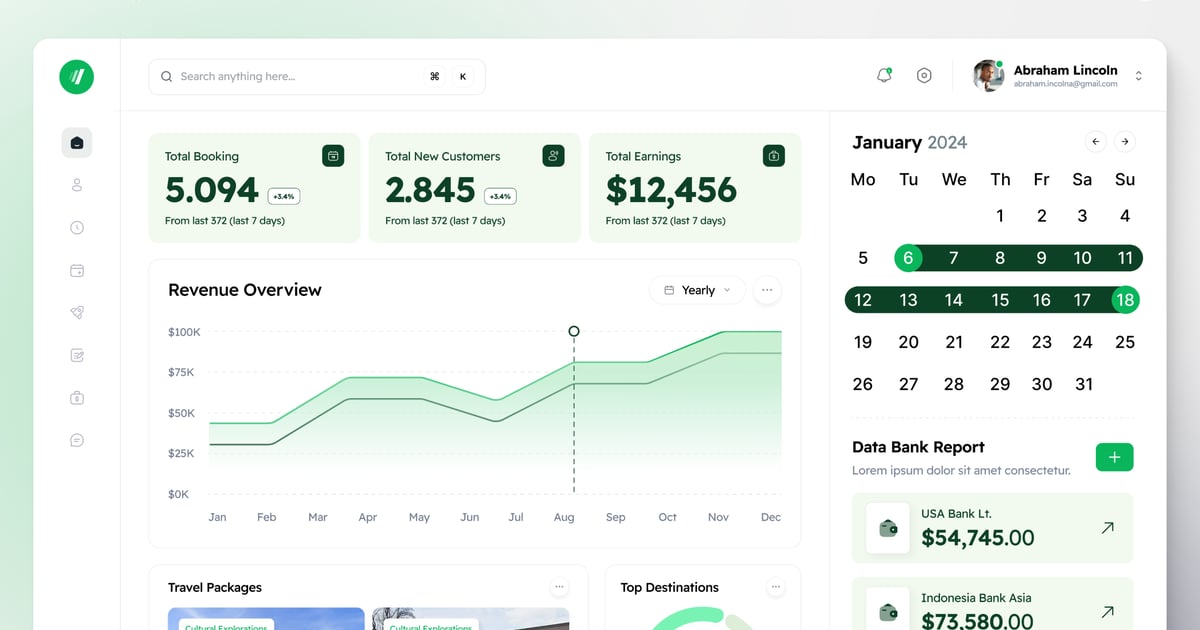Click the $54,745.00 balance
The height and width of the screenshot is (630, 1200).
pyautogui.click(x=978, y=538)
